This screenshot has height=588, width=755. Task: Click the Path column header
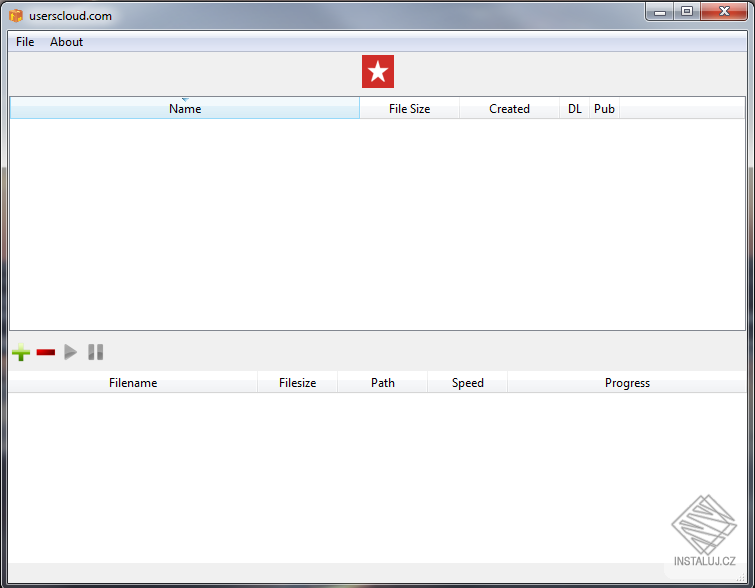383,382
